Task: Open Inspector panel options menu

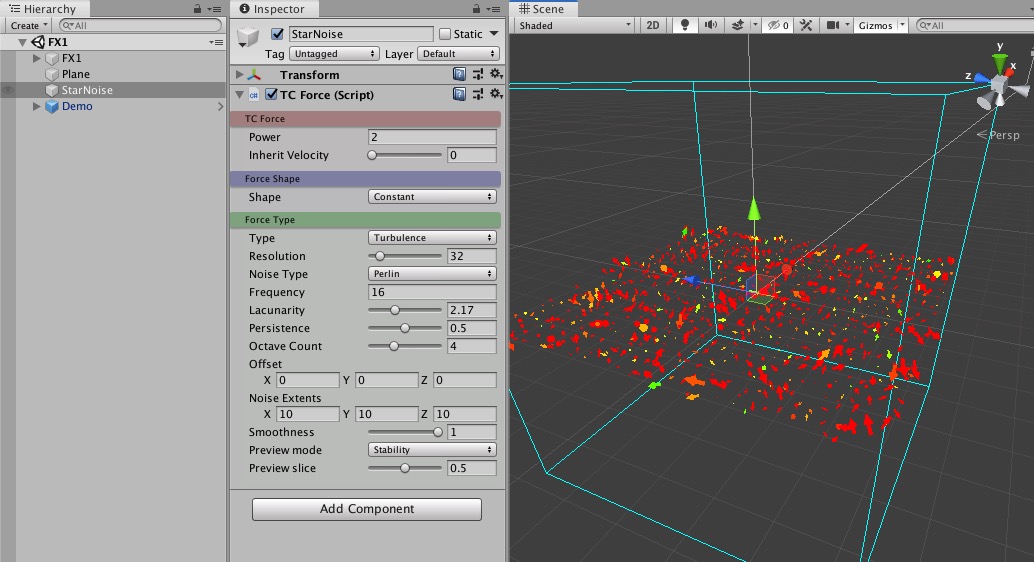Action: click(x=493, y=9)
